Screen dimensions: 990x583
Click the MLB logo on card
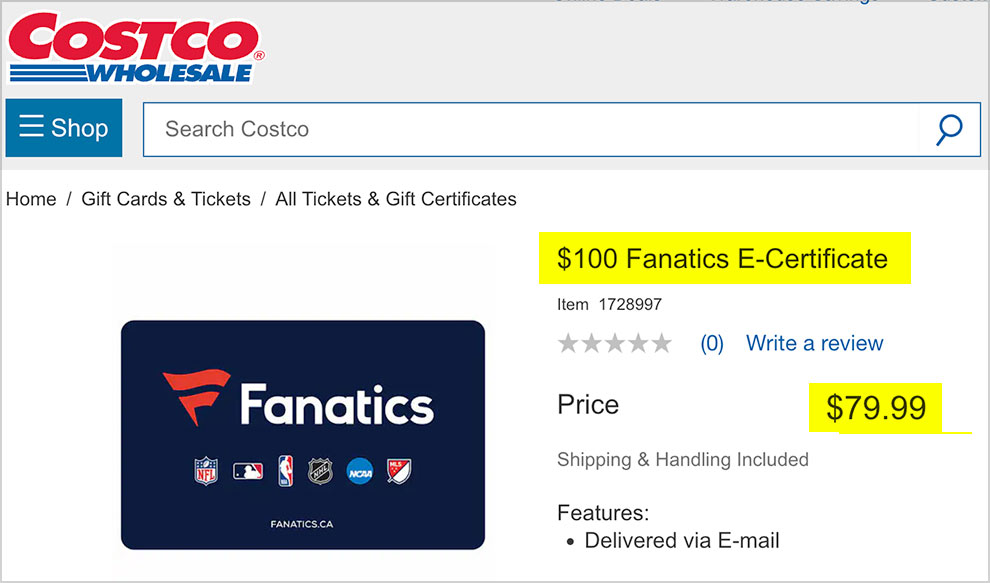[248, 471]
